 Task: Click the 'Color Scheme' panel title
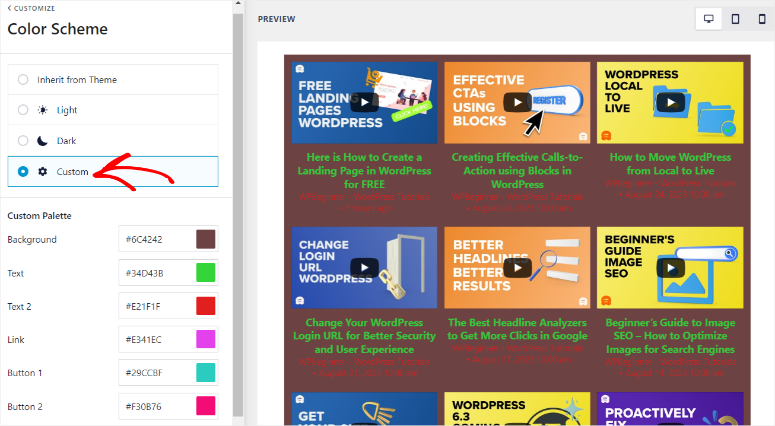coord(57,29)
